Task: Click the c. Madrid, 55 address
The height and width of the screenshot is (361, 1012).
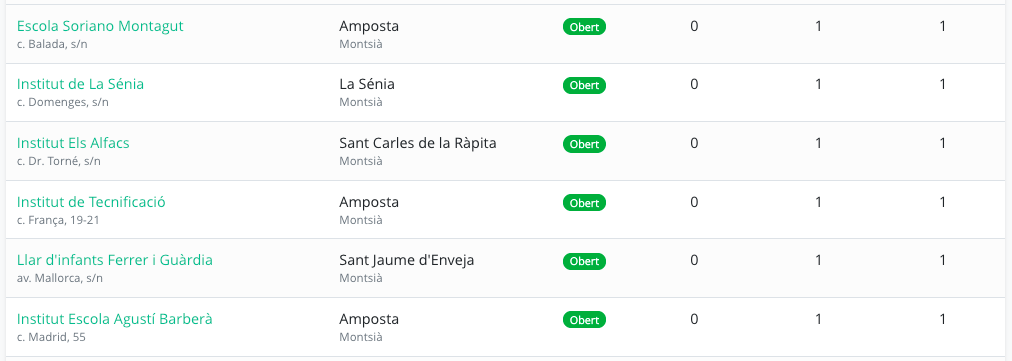Action: 51,337
